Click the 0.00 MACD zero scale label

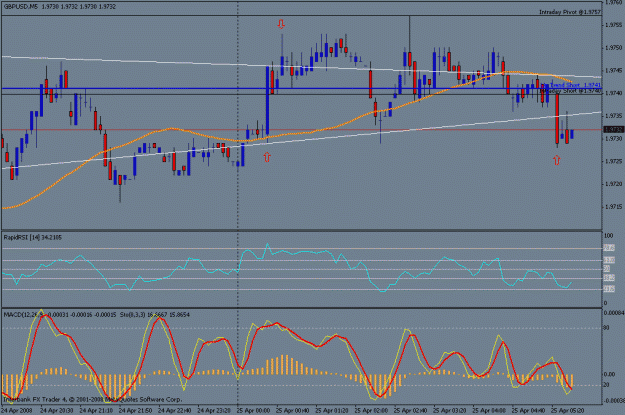point(609,374)
